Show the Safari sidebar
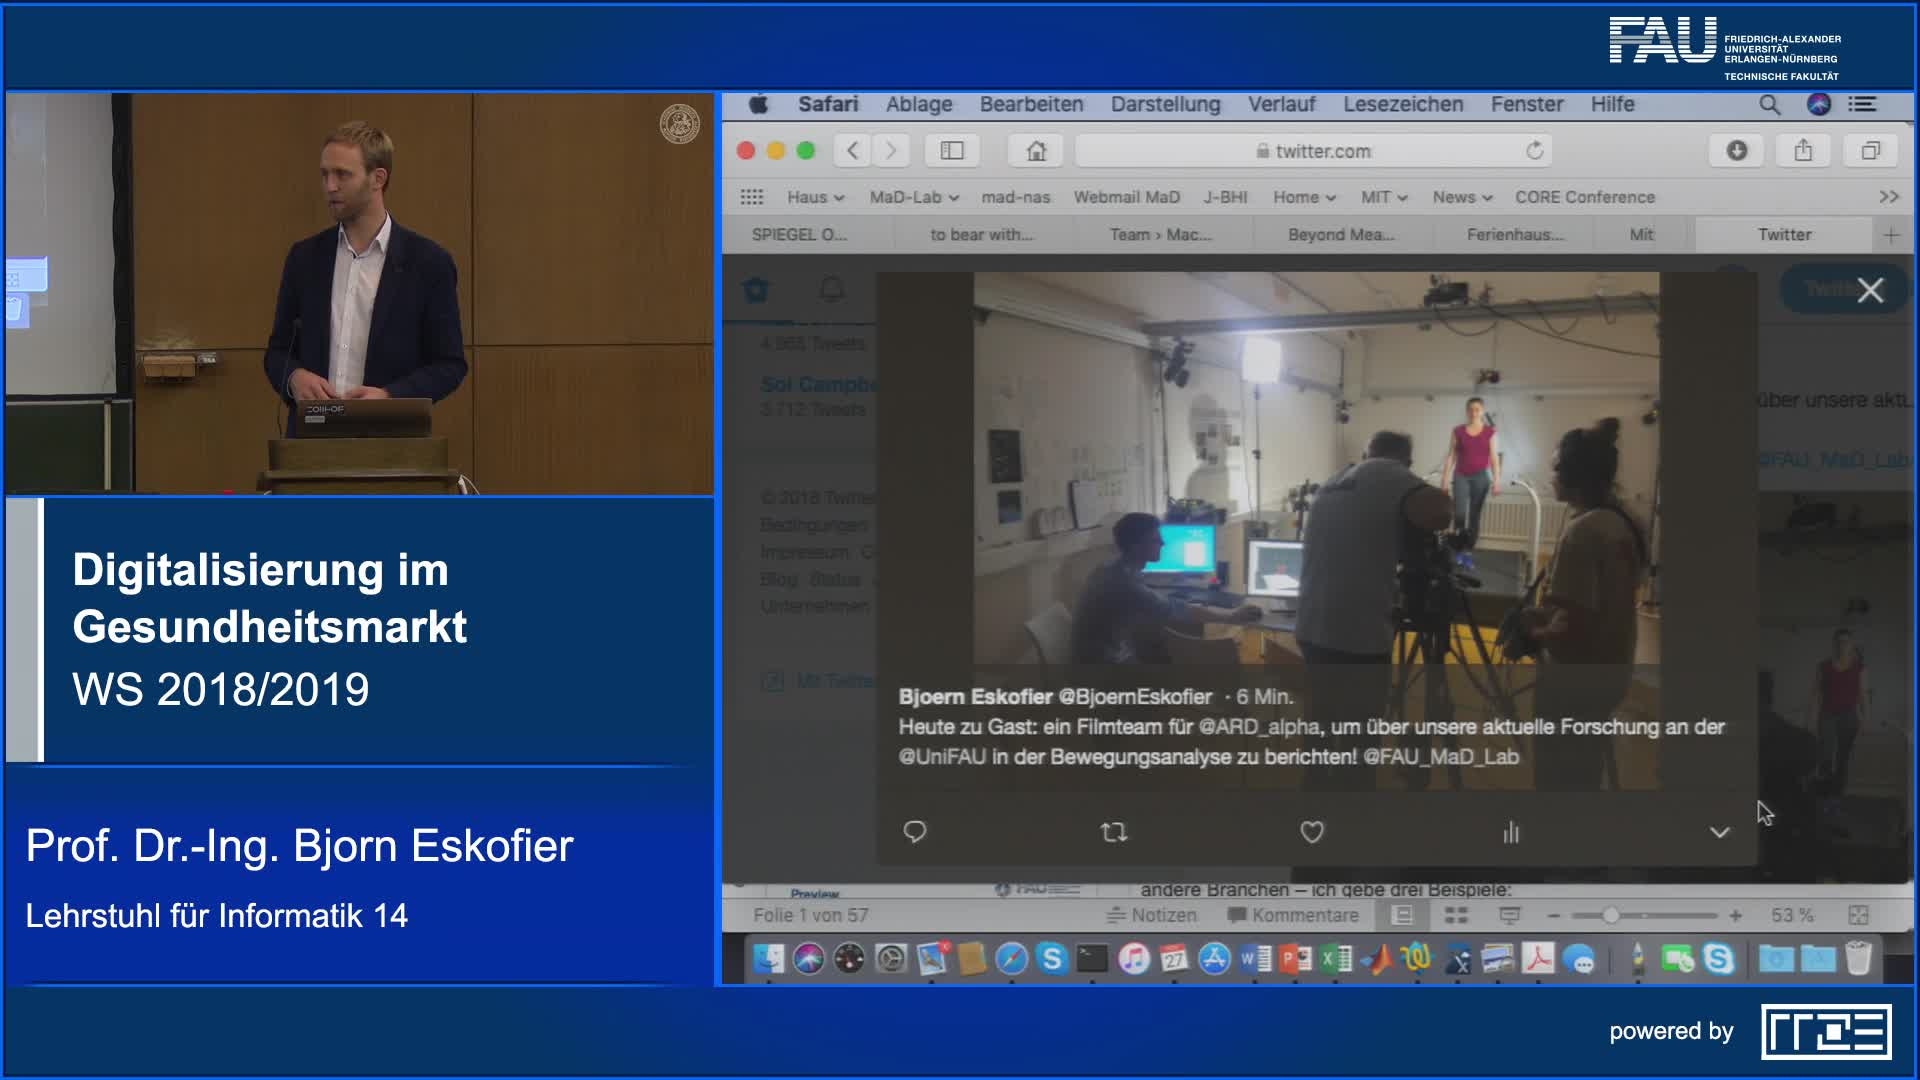Image resolution: width=1920 pixels, height=1080 pixels. (x=952, y=151)
